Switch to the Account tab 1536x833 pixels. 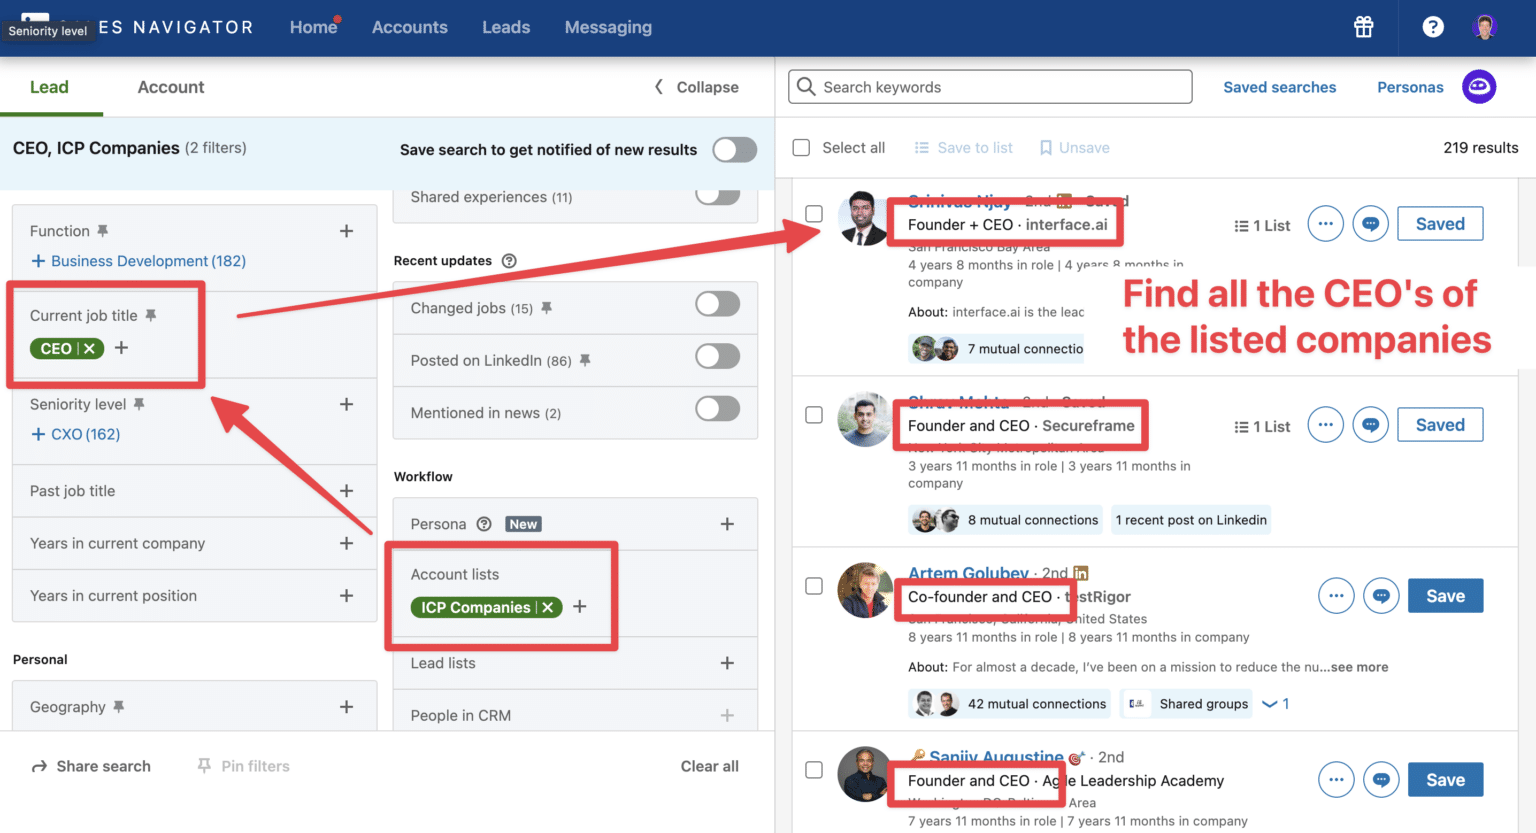point(170,87)
